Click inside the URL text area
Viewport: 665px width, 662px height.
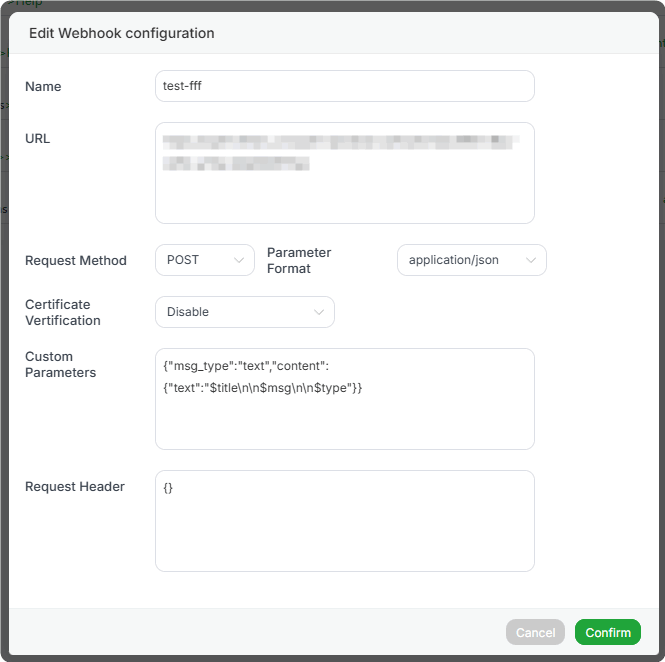tap(344, 173)
